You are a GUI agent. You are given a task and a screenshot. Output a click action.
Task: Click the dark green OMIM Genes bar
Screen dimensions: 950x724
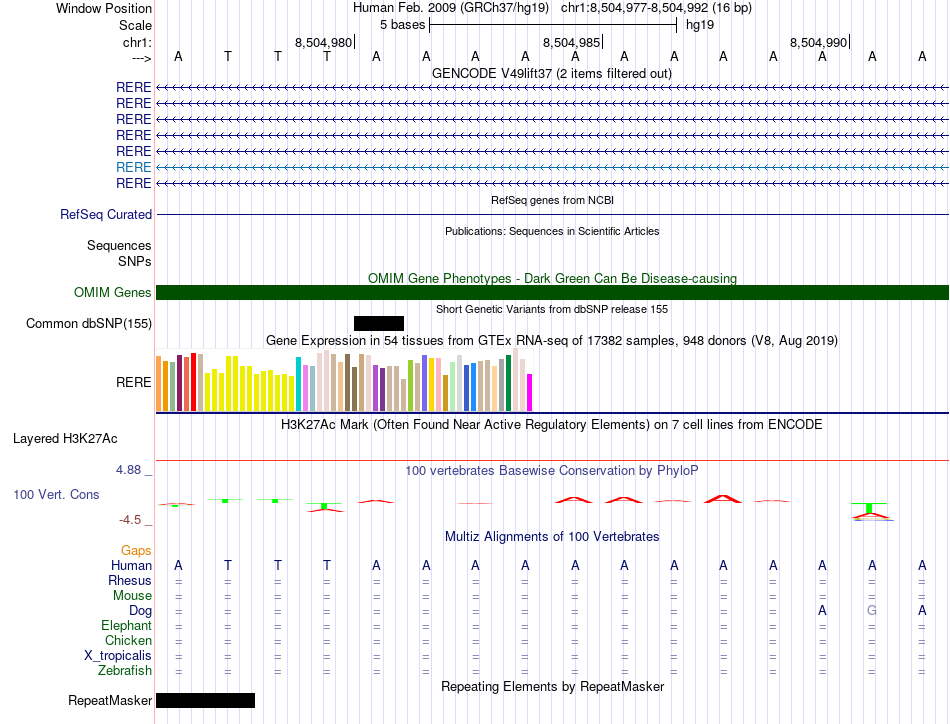[x=552, y=293]
